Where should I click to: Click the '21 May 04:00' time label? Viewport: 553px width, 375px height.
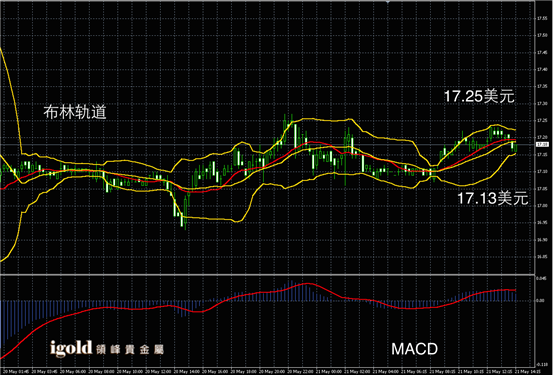point(386,371)
